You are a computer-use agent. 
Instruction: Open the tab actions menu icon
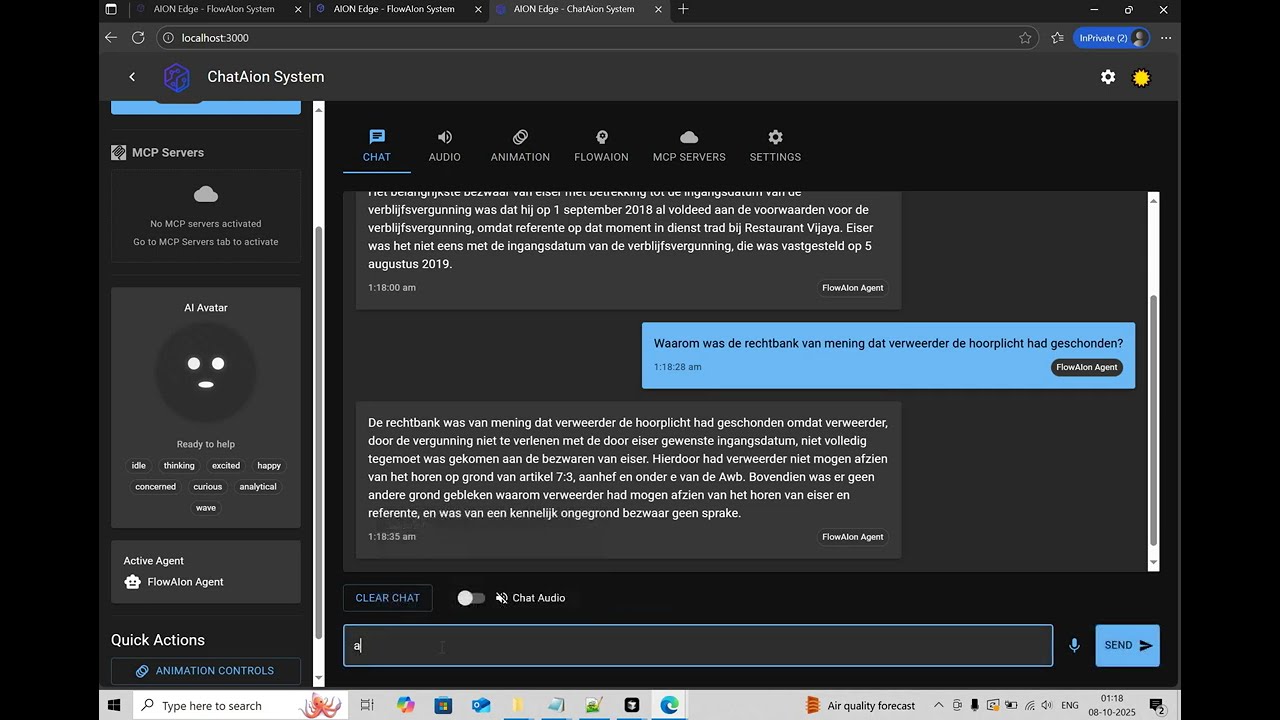click(111, 9)
